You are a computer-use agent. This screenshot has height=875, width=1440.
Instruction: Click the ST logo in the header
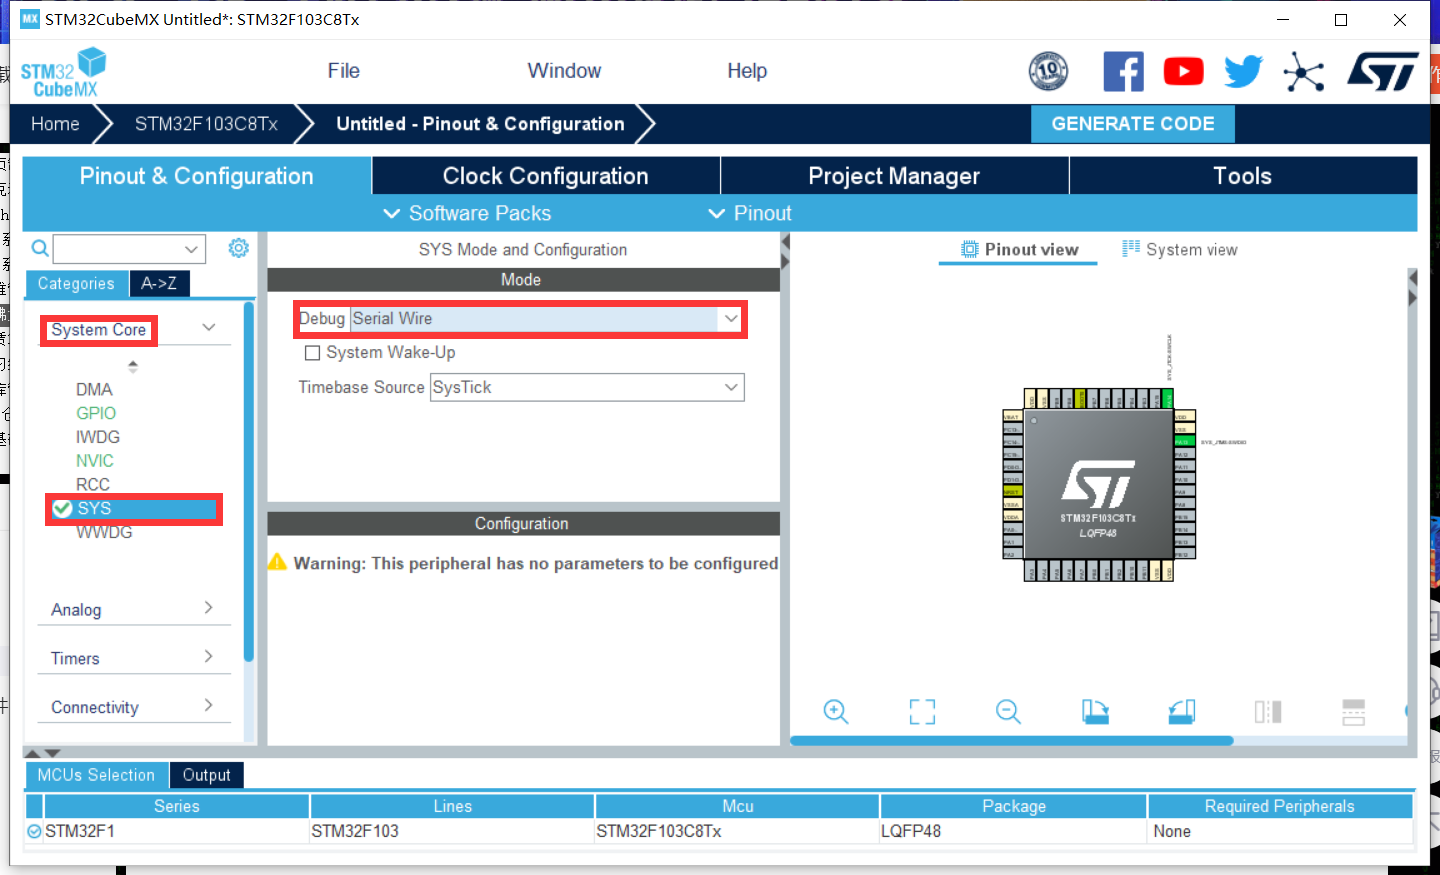point(1383,72)
